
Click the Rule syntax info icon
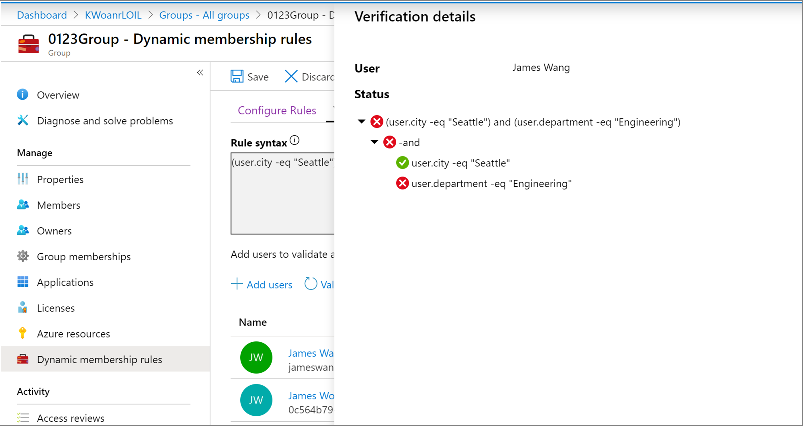[295, 141]
